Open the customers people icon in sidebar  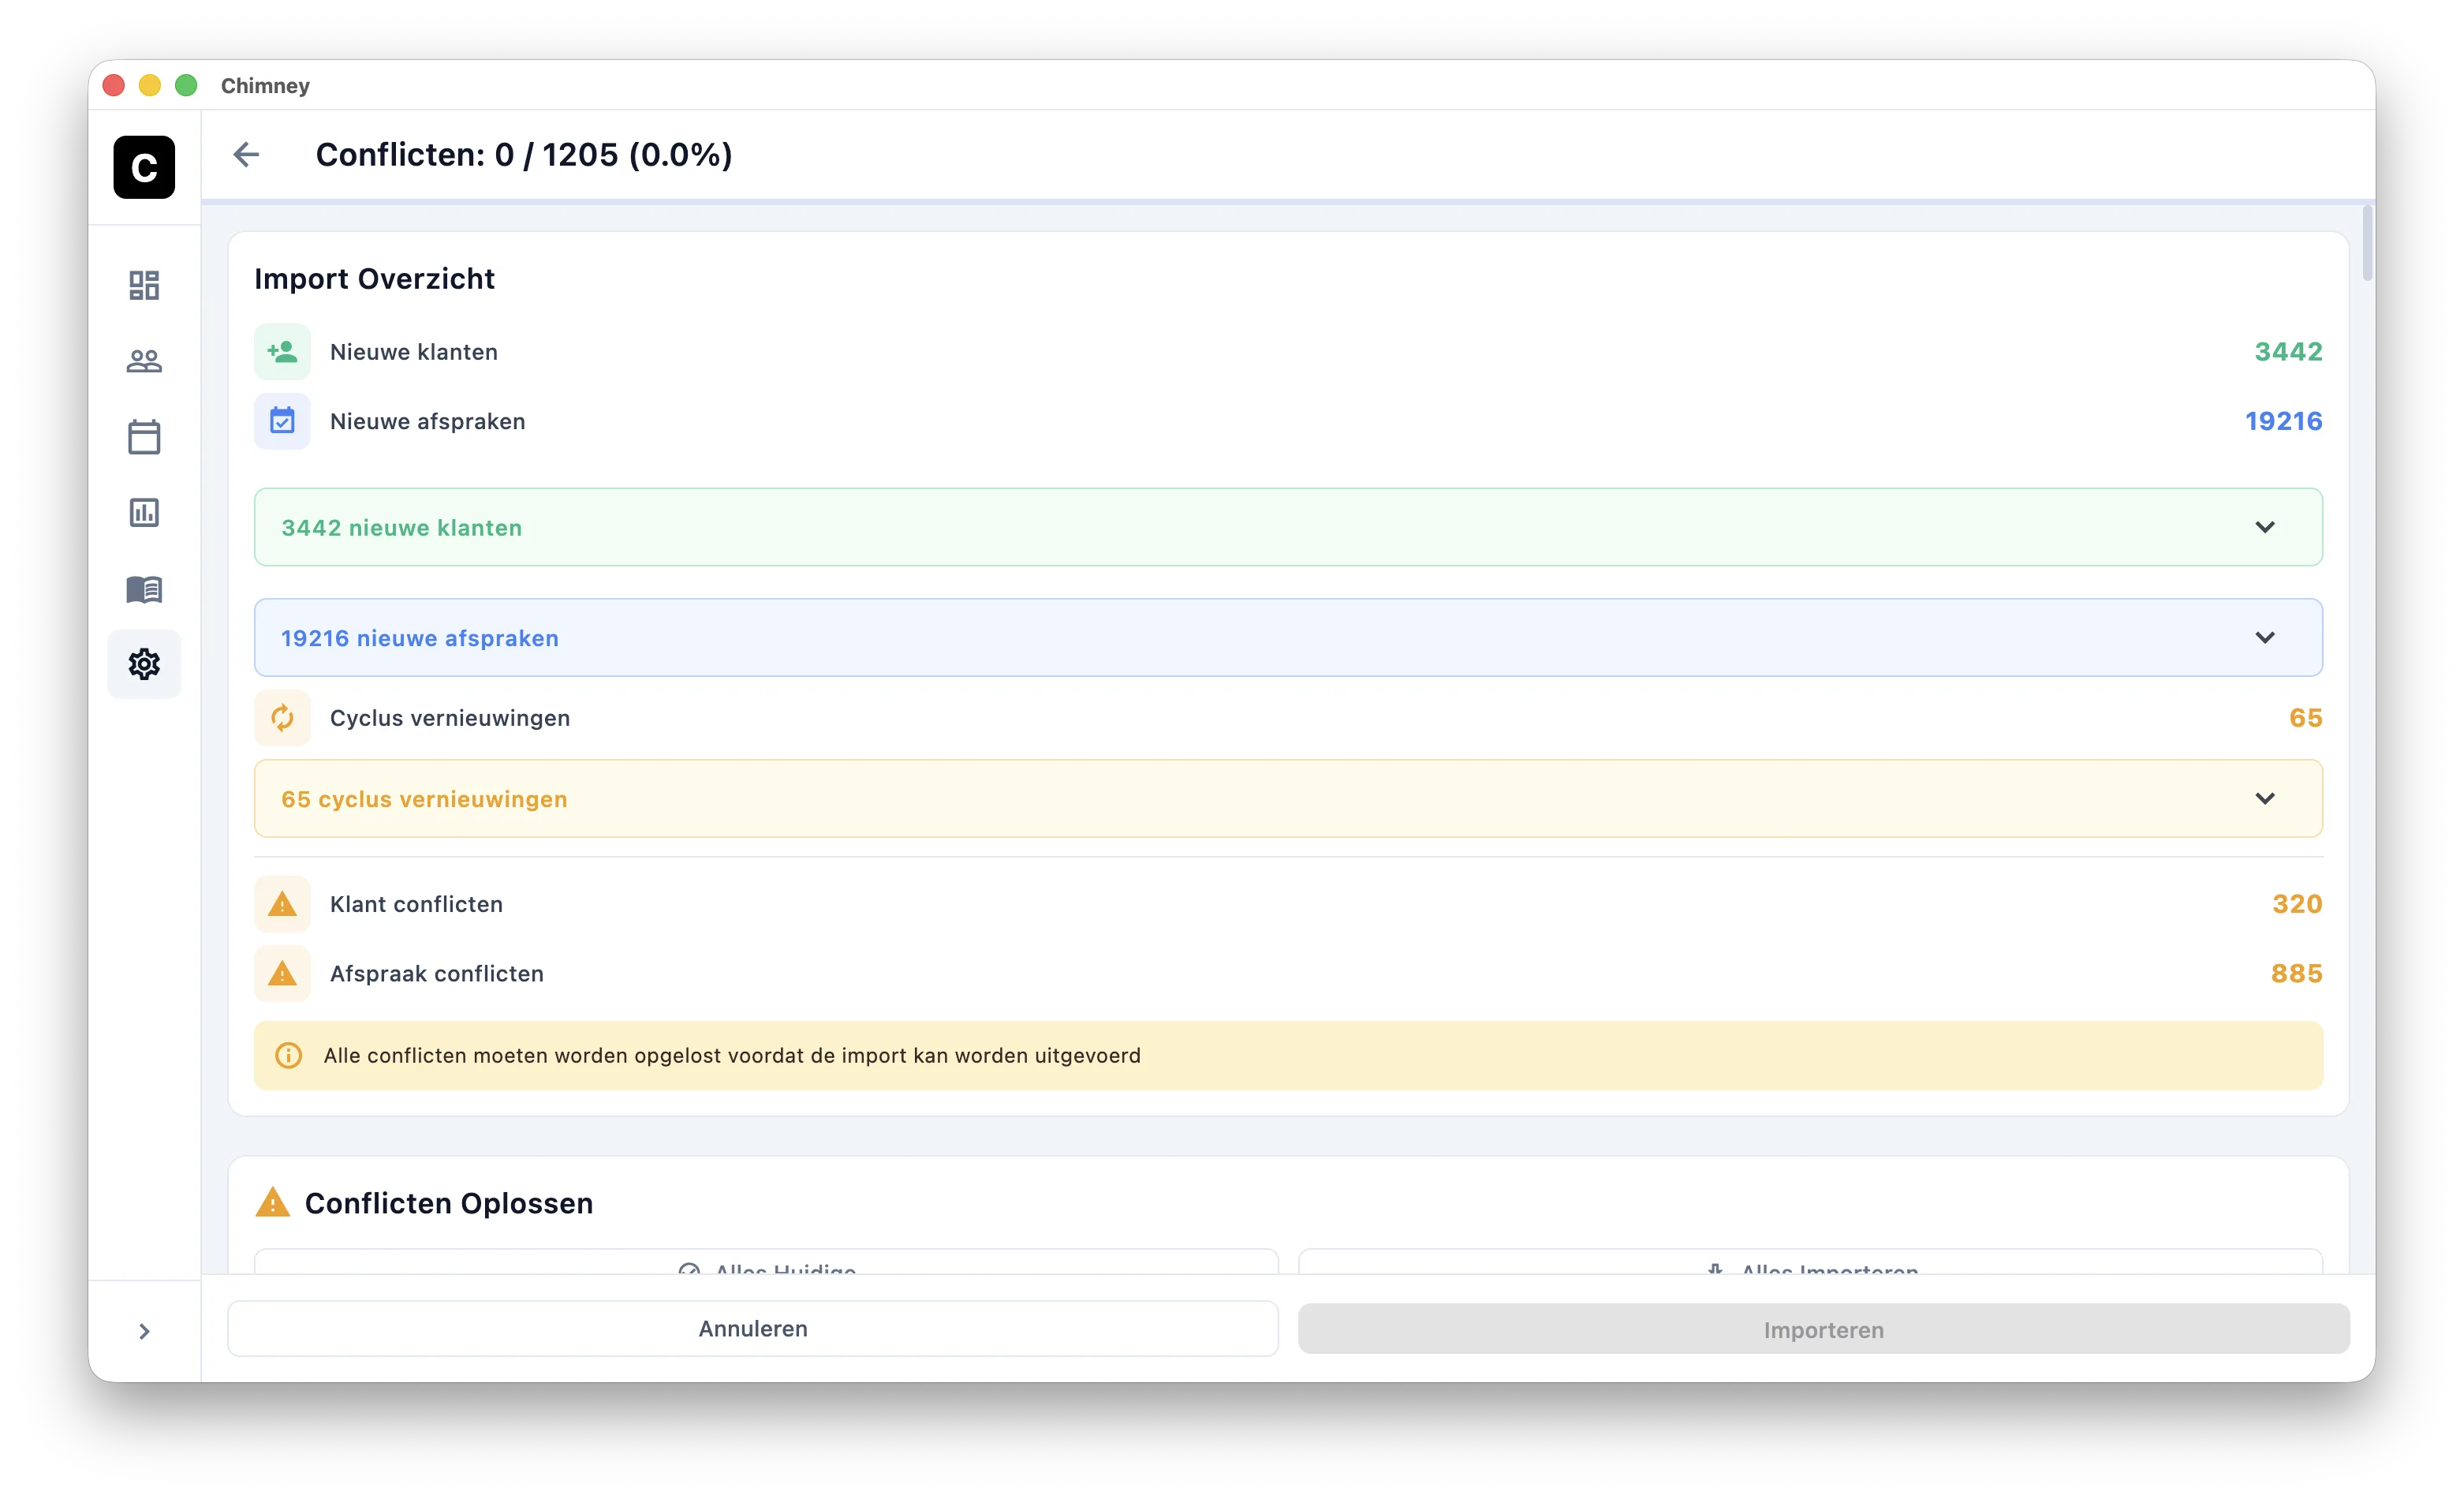click(144, 361)
